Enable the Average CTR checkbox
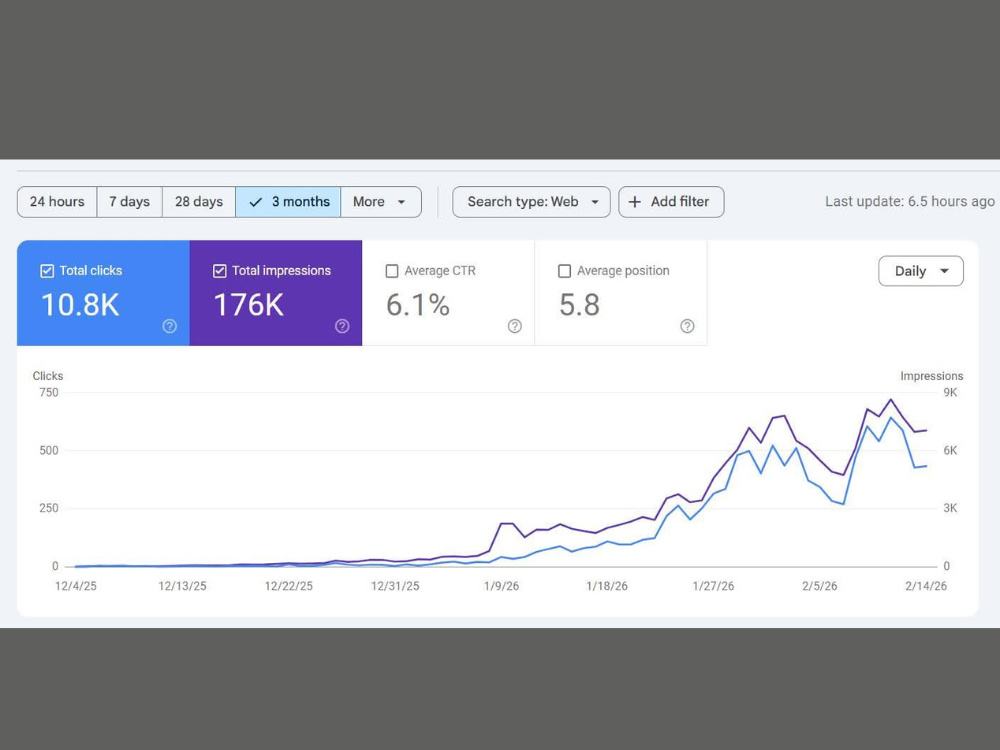Image resolution: width=1000 pixels, height=750 pixels. pos(392,271)
